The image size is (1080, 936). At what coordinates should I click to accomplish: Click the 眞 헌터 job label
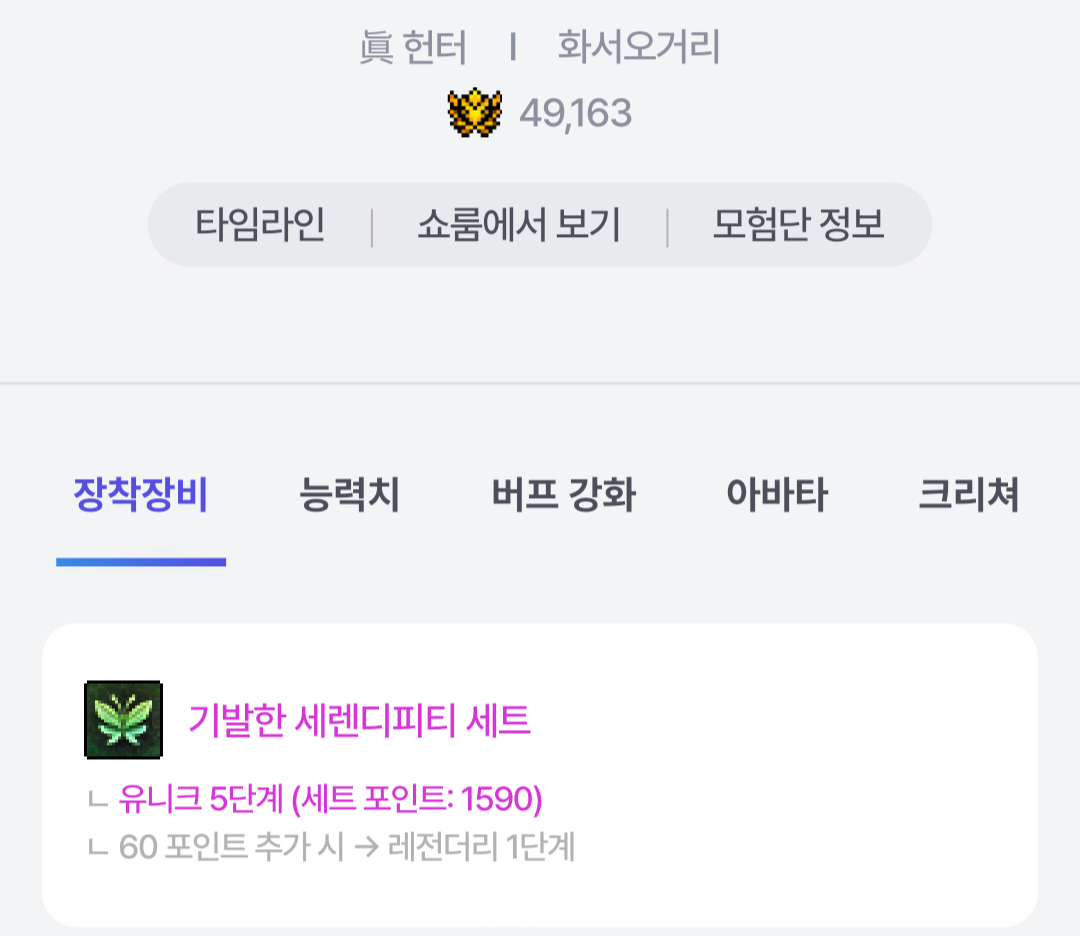coord(413,48)
